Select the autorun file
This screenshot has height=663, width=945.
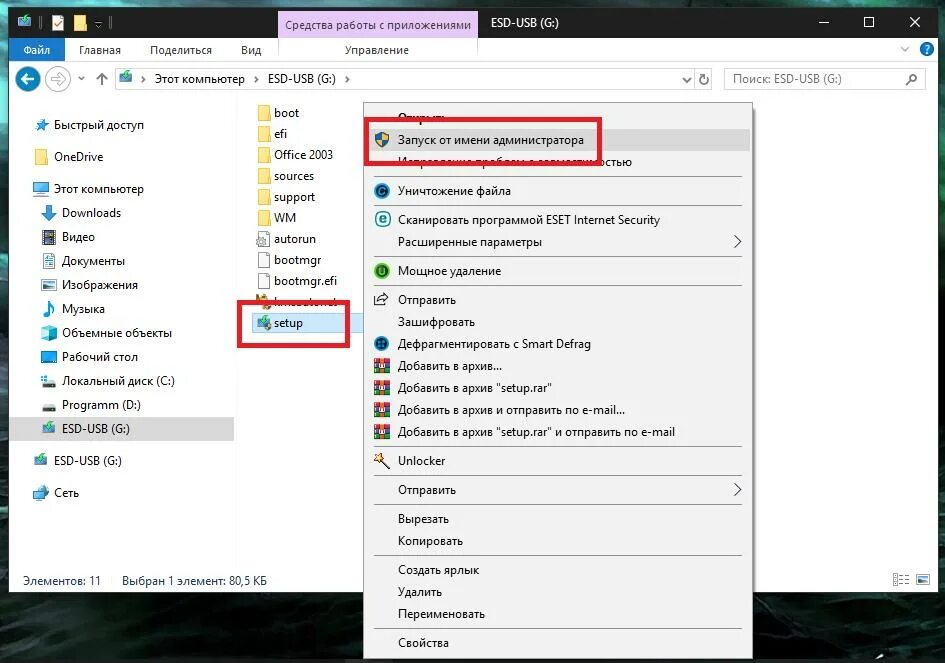[295, 239]
